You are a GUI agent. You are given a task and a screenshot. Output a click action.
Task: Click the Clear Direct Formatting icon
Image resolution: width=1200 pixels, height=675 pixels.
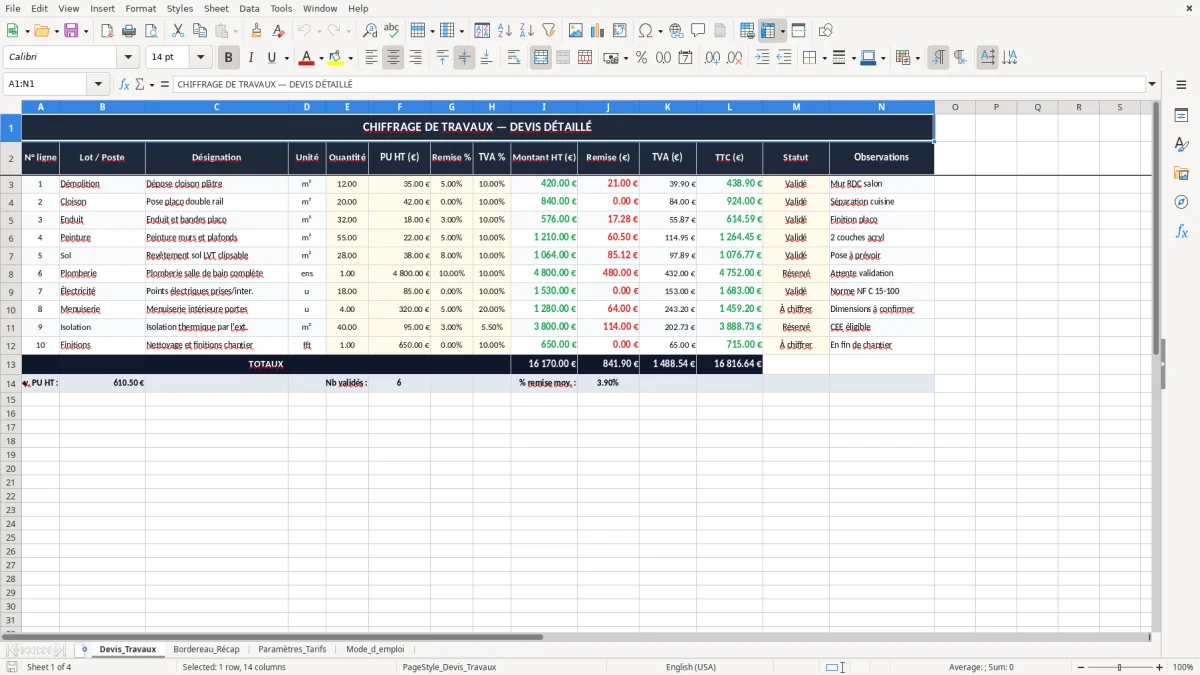[x=277, y=31]
